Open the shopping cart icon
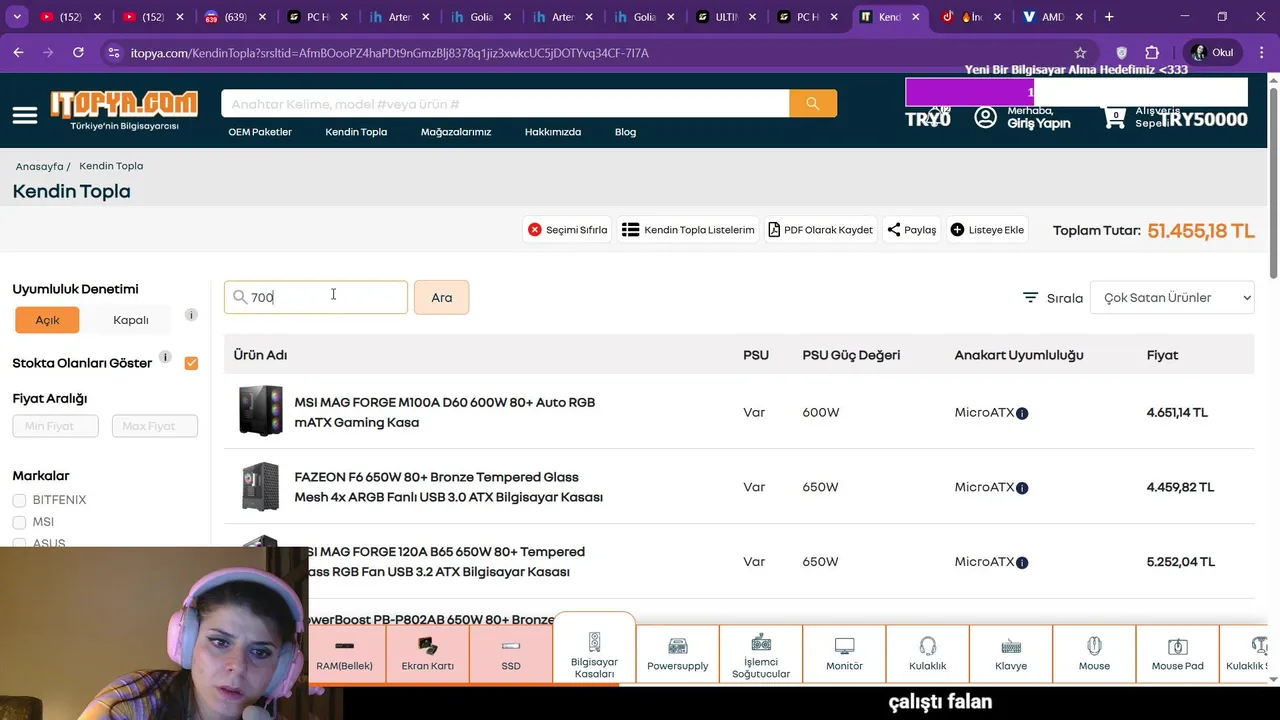Image resolution: width=1280 pixels, height=720 pixels. click(x=1114, y=118)
